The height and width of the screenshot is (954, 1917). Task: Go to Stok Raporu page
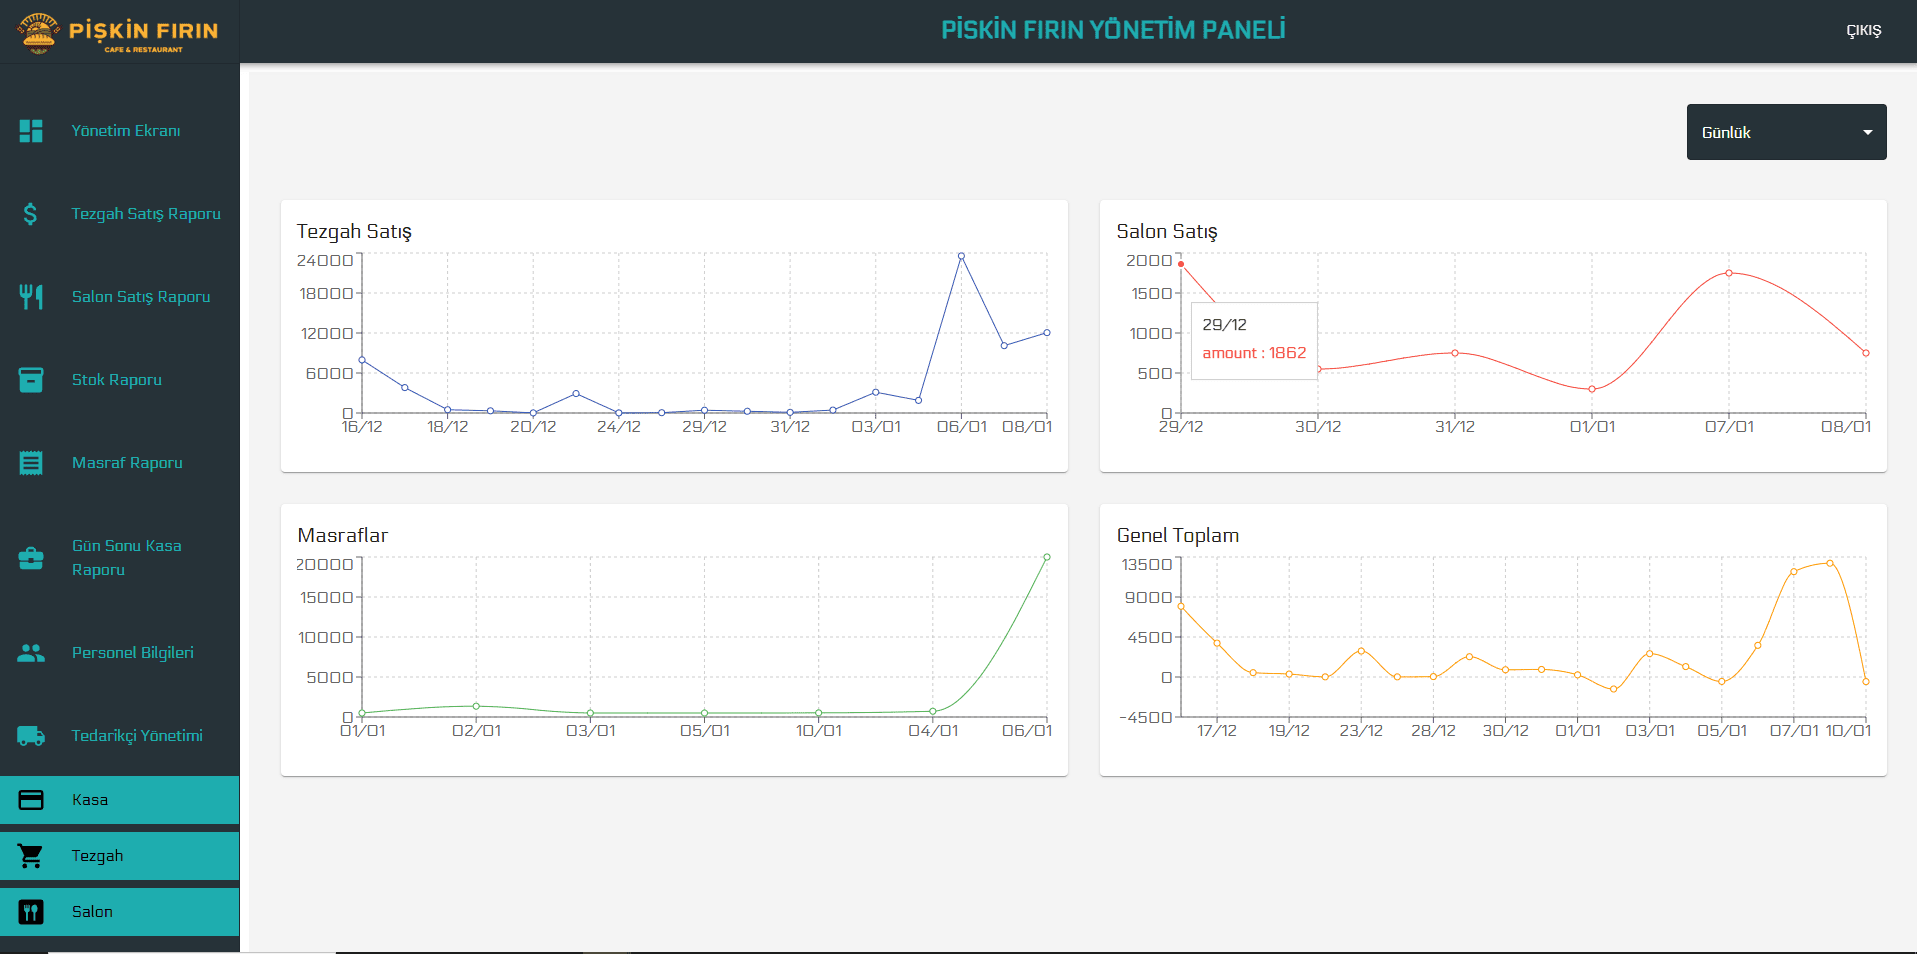pyautogui.click(x=117, y=380)
